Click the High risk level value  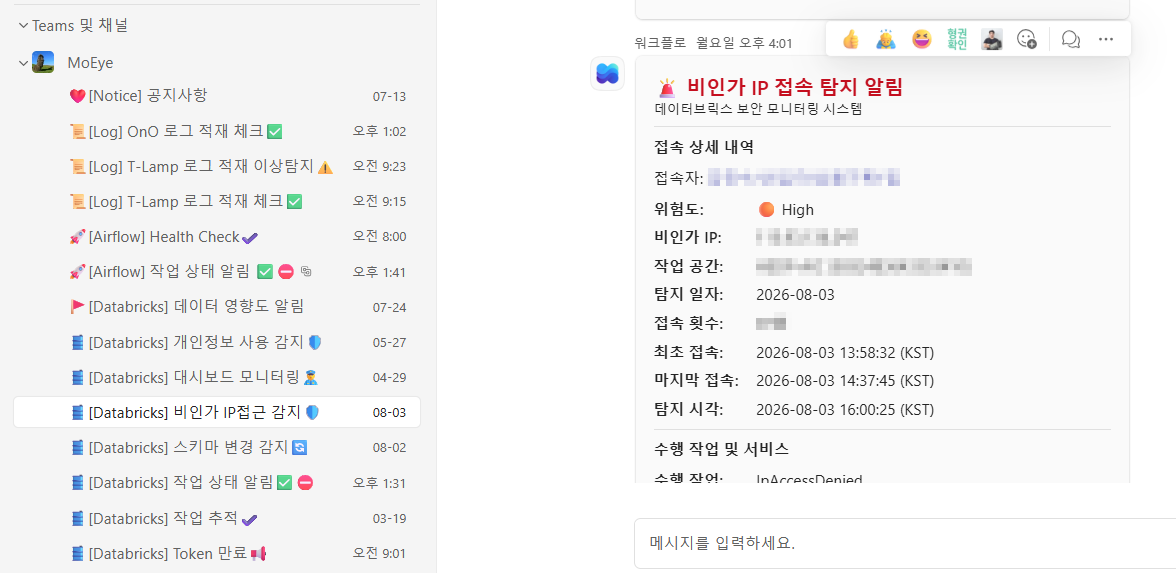pyautogui.click(x=797, y=209)
